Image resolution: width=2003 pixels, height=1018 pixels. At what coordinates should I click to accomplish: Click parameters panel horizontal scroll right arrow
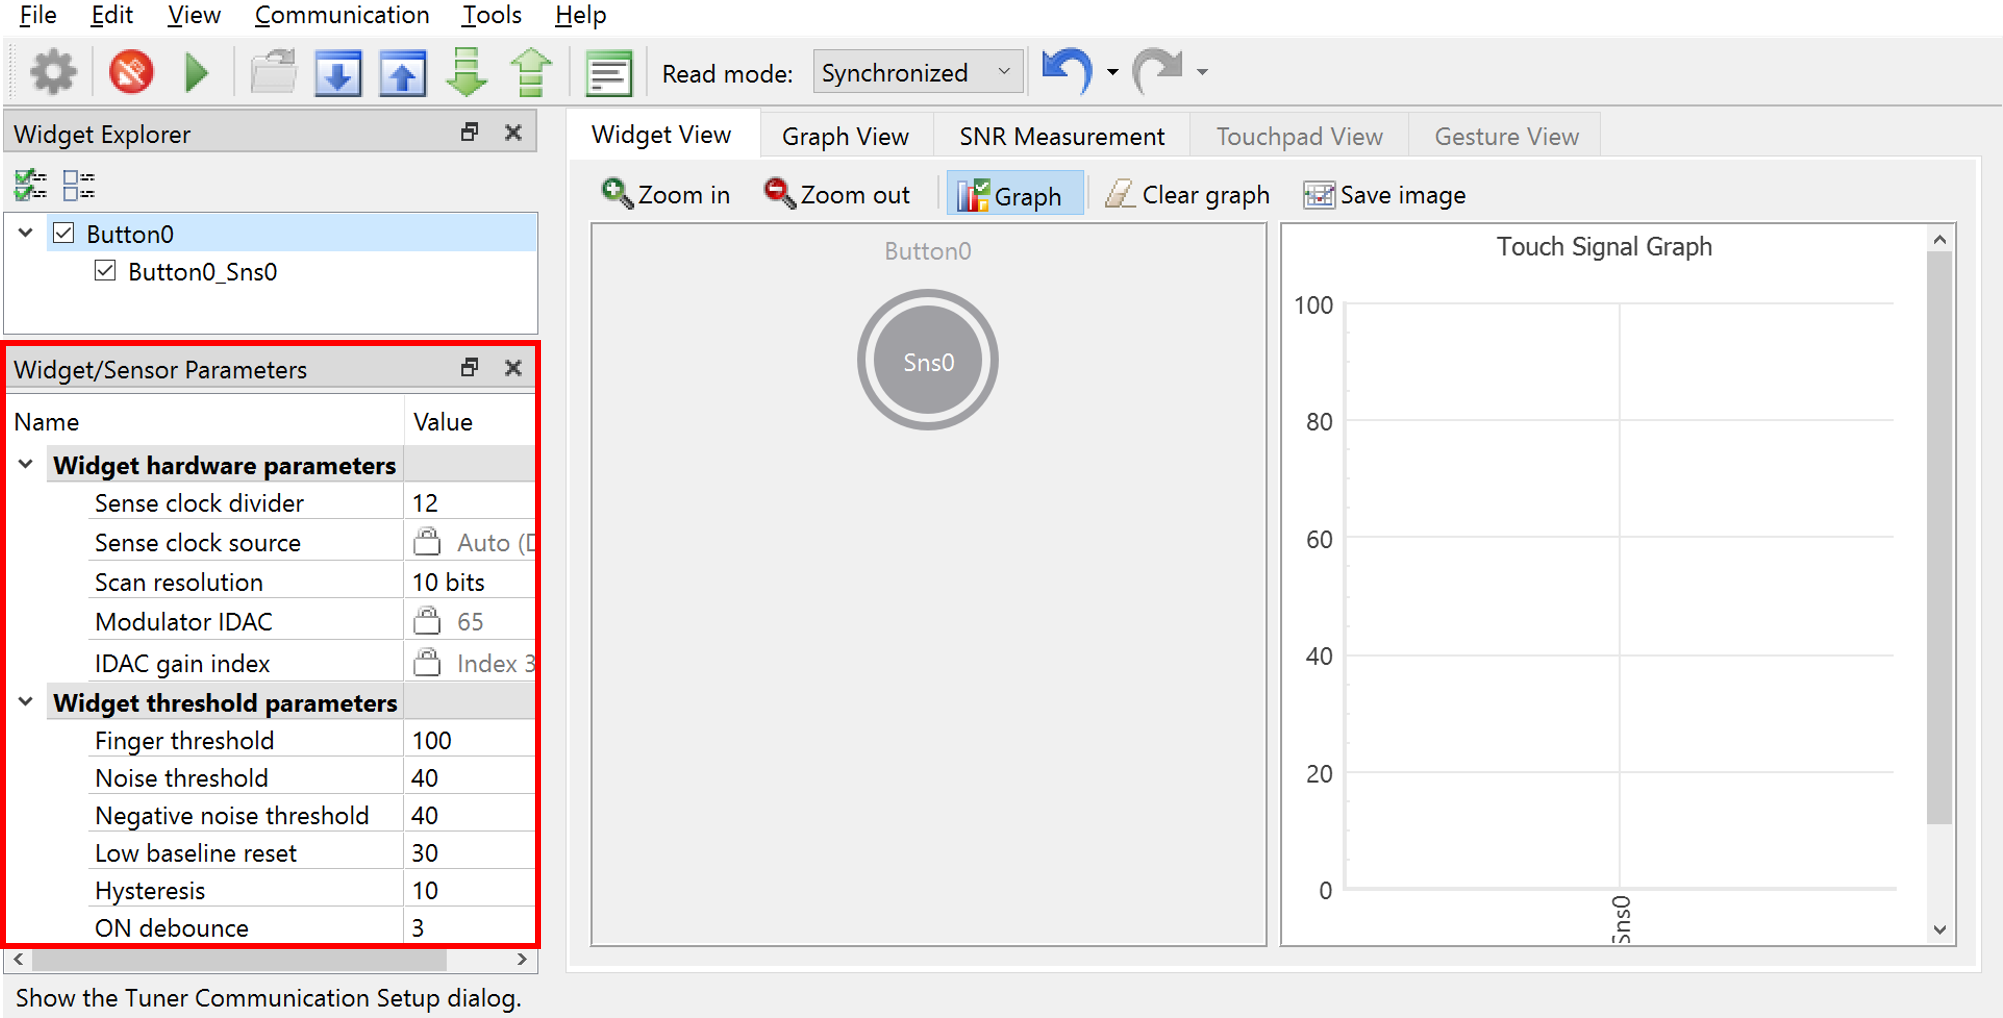click(522, 959)
